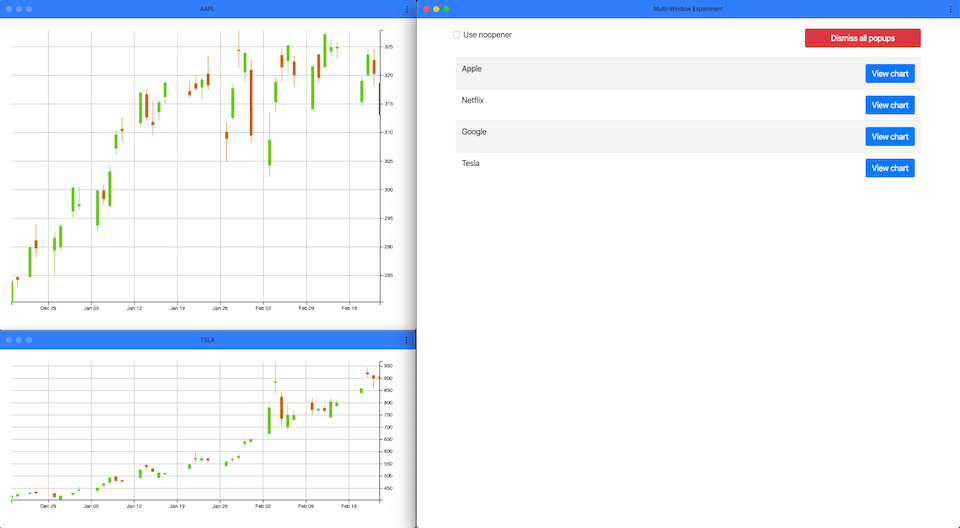Open the Multi-Window Experiment three-dot menu
Image resolution: width=960 pixels, height=528 pixels.
(950, 9)
